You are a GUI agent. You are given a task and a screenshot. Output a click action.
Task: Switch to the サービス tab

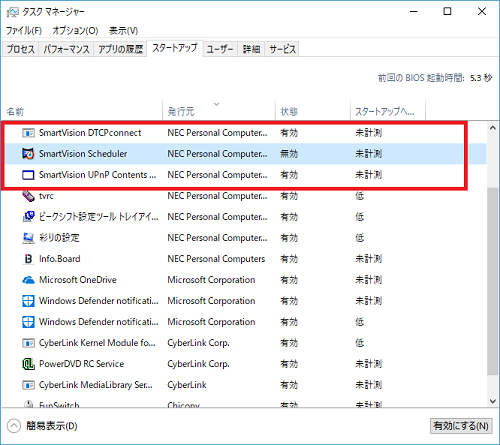(282, 49)
